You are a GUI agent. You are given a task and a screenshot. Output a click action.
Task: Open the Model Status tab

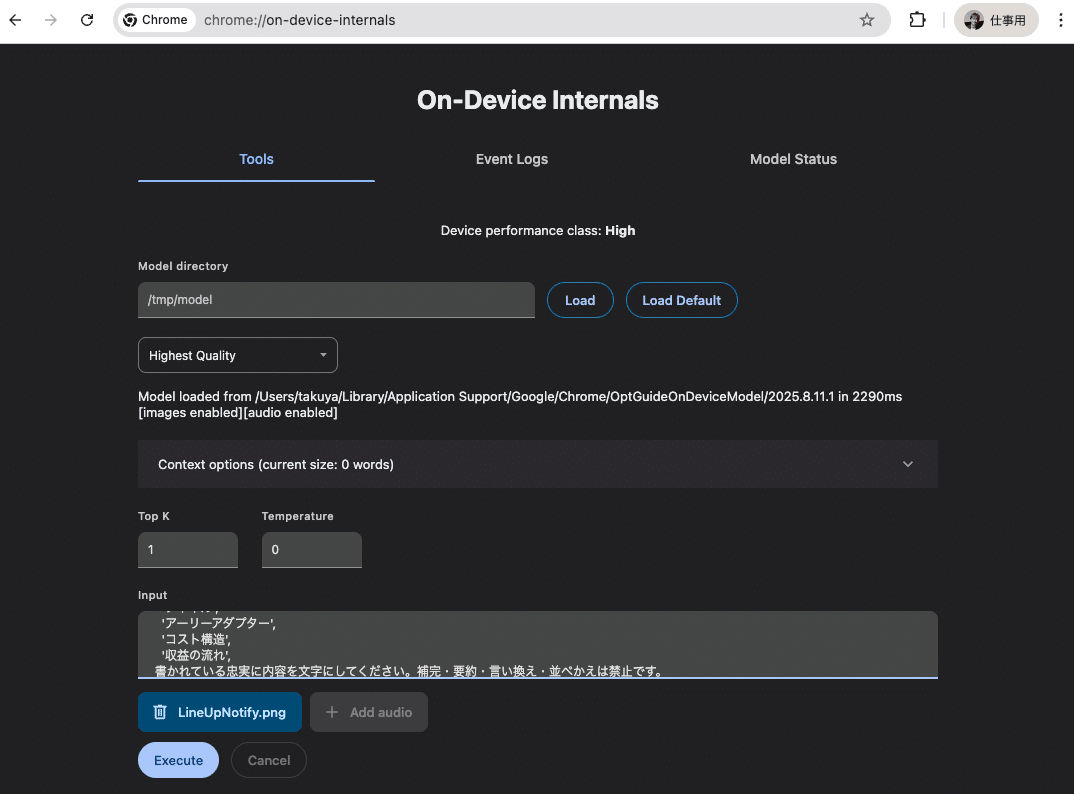(x=793, y=159)
